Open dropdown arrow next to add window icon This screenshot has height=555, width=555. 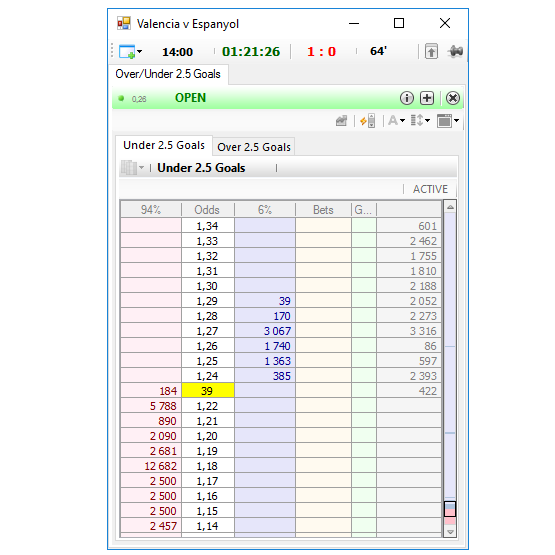pos(139,52)
